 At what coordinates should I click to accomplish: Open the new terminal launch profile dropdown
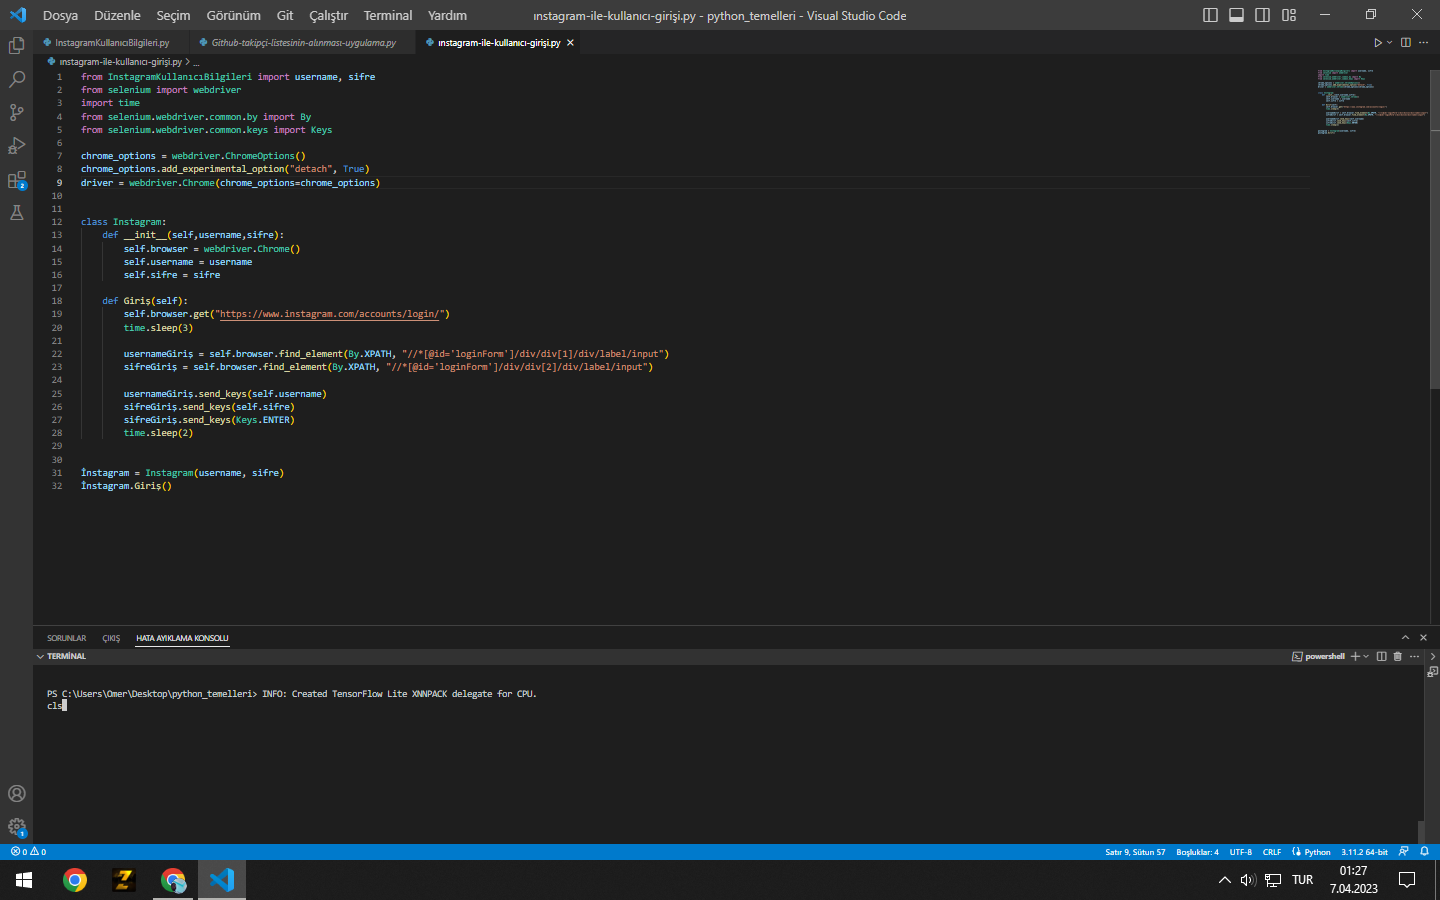click(x=1366, y=657)
